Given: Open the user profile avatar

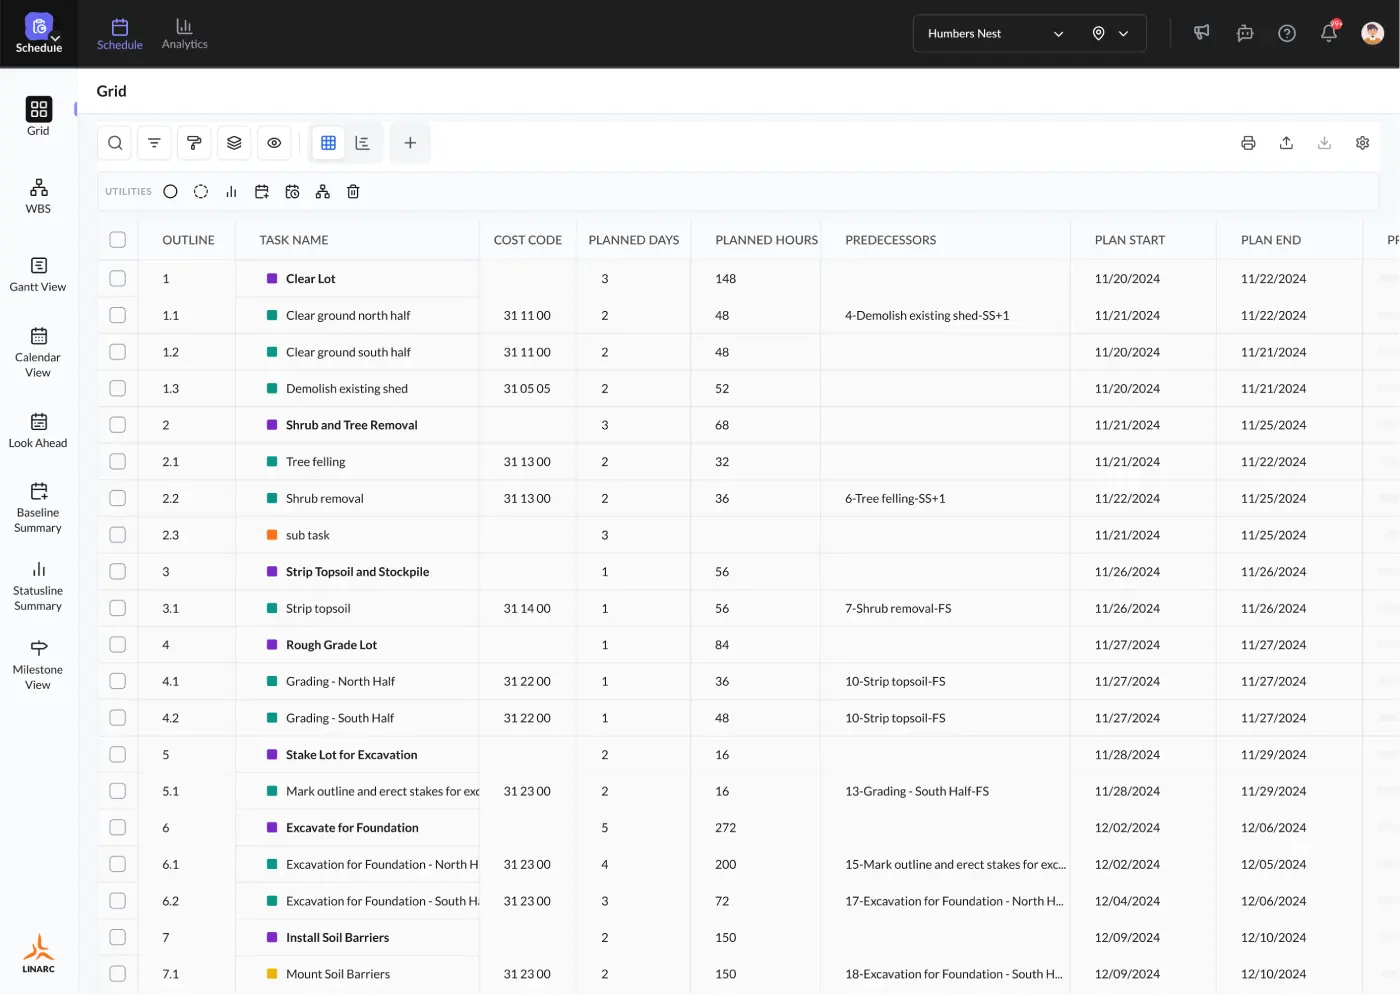Looking at the screenshot, I should tap(1372, 33).
